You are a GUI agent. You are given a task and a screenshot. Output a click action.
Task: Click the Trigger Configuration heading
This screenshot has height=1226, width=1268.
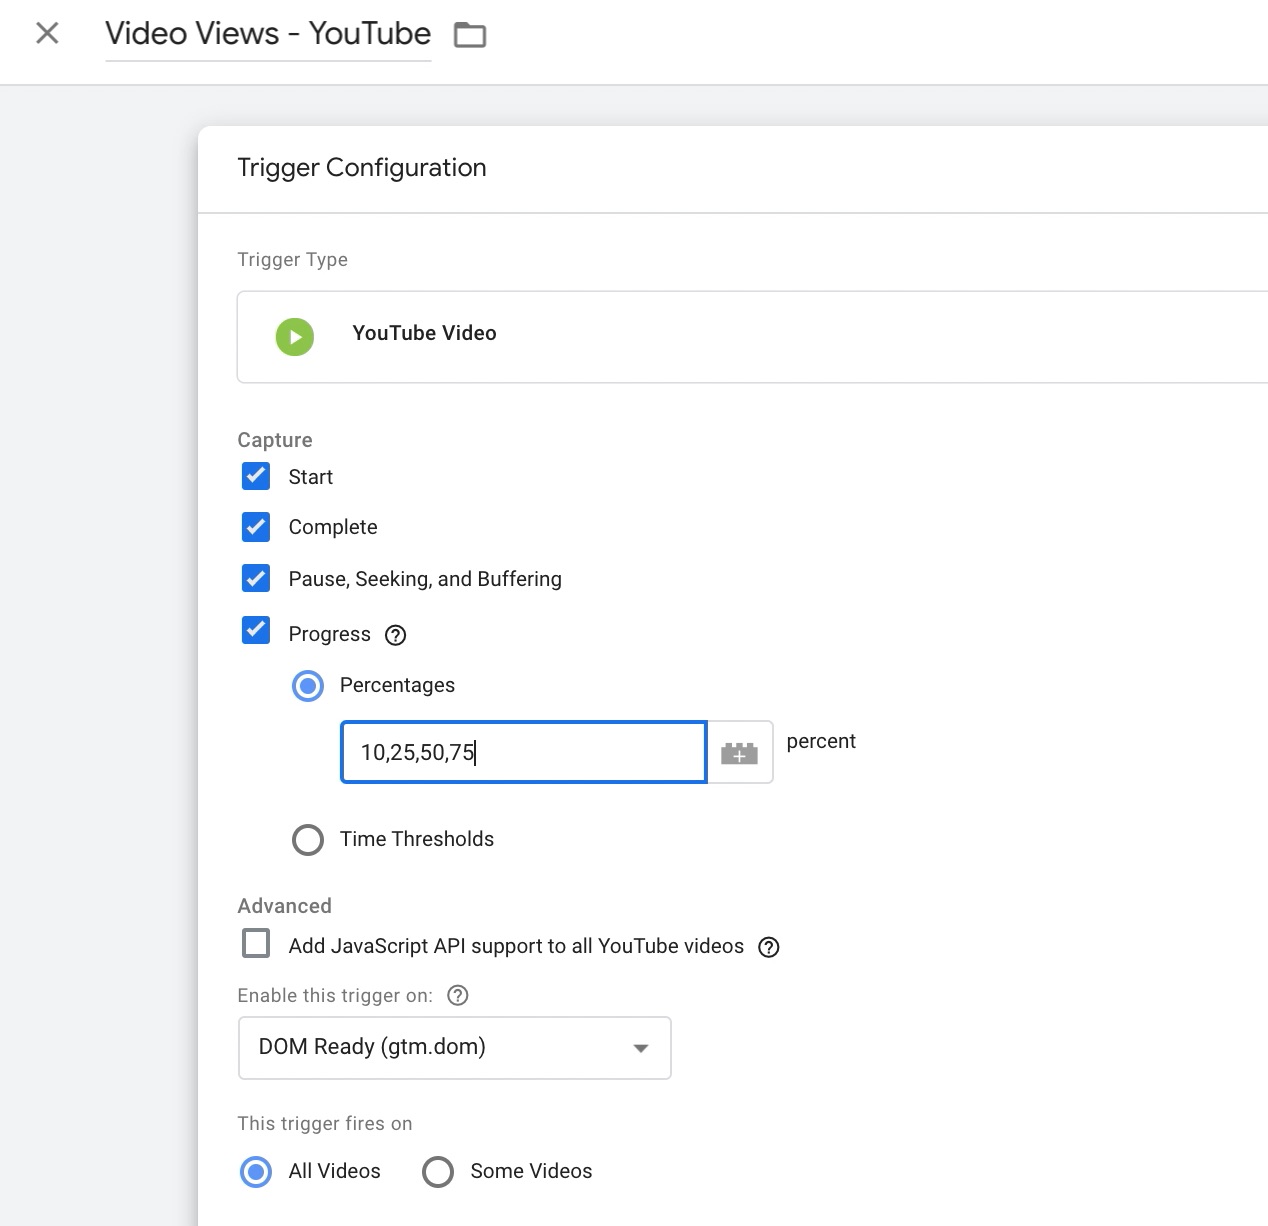(x=362, y=167)
